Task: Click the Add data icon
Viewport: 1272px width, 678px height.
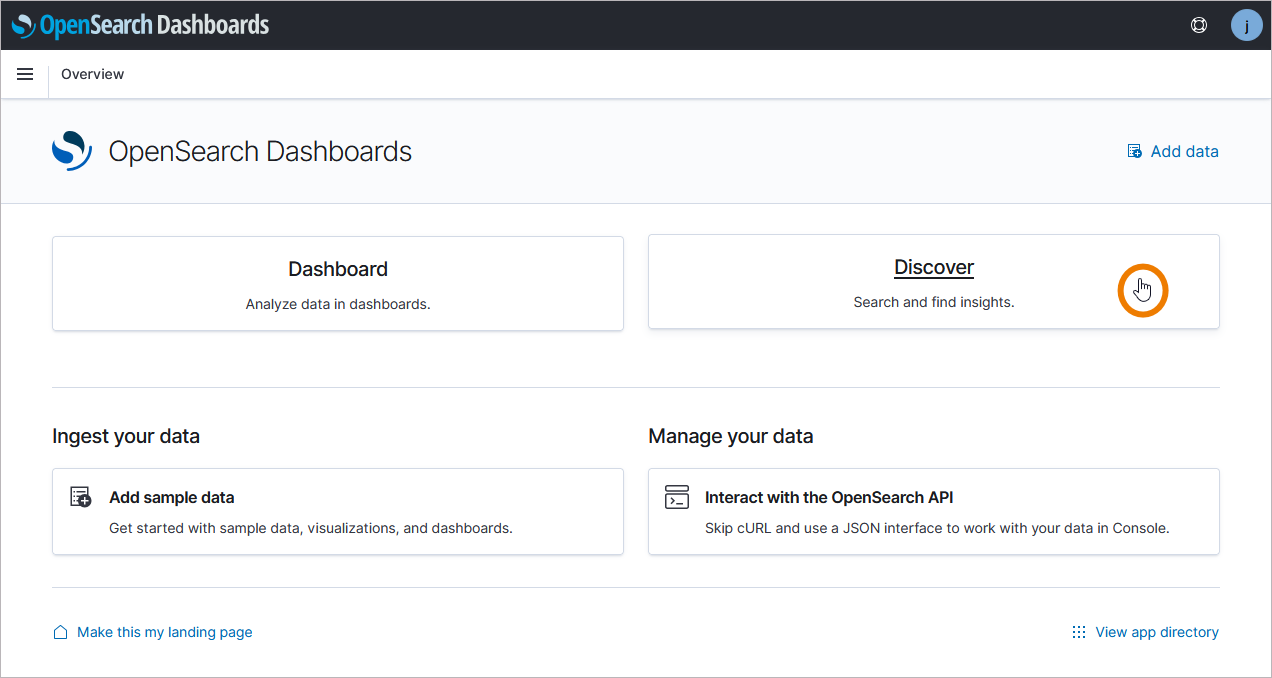Action: pyautogui.click(x=1135, y=152)
